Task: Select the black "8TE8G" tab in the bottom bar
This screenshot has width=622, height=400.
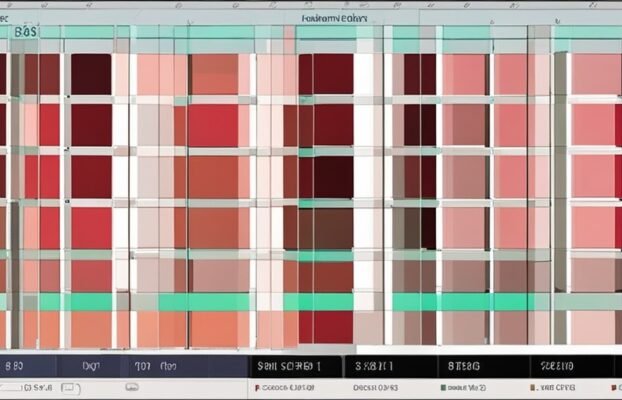Action: pos(484,366)
